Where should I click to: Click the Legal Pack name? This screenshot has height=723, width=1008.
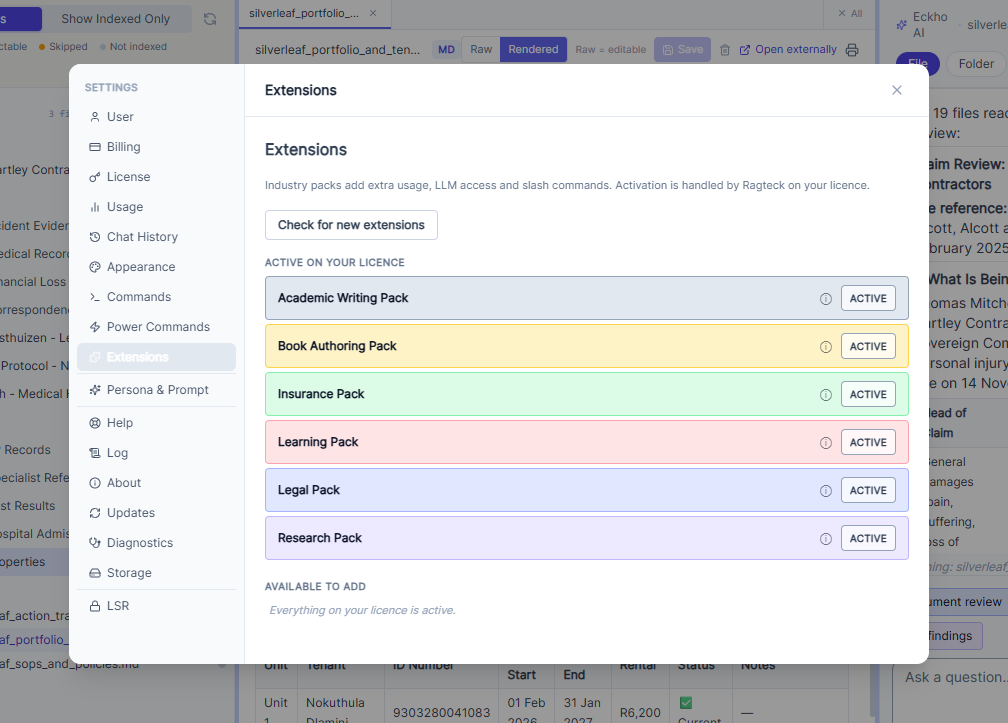click(309, 490)
